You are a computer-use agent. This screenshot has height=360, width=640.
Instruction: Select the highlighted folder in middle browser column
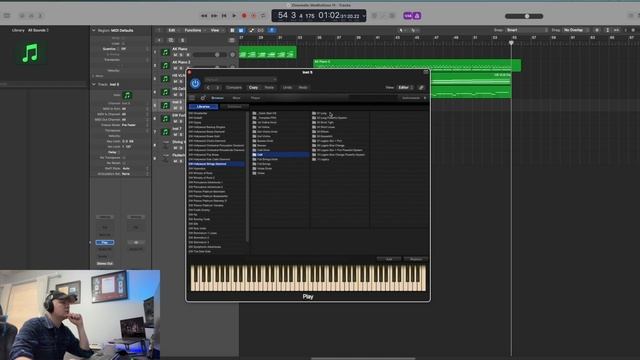(280, 155)
